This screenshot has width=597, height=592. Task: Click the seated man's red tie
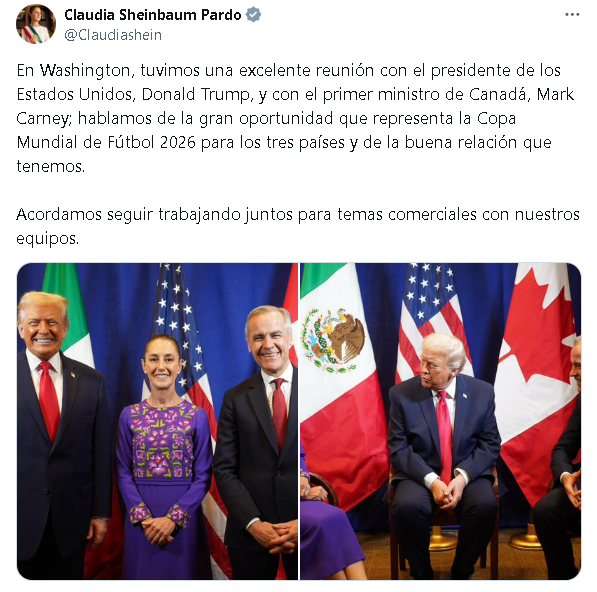coord(445,436)
